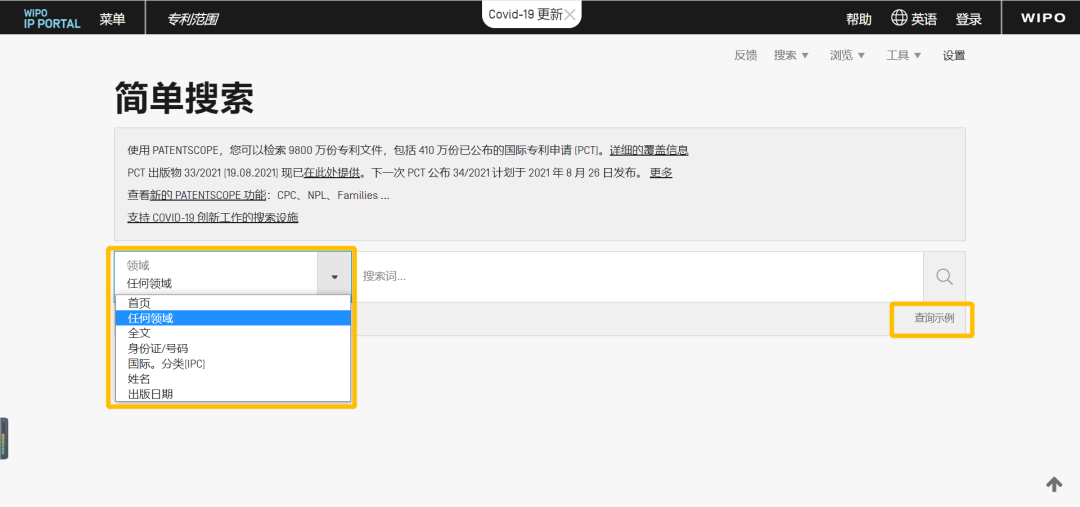Click the 更多 link
This screenshot has width=1080, height=507.
click(x=661, y=173)
